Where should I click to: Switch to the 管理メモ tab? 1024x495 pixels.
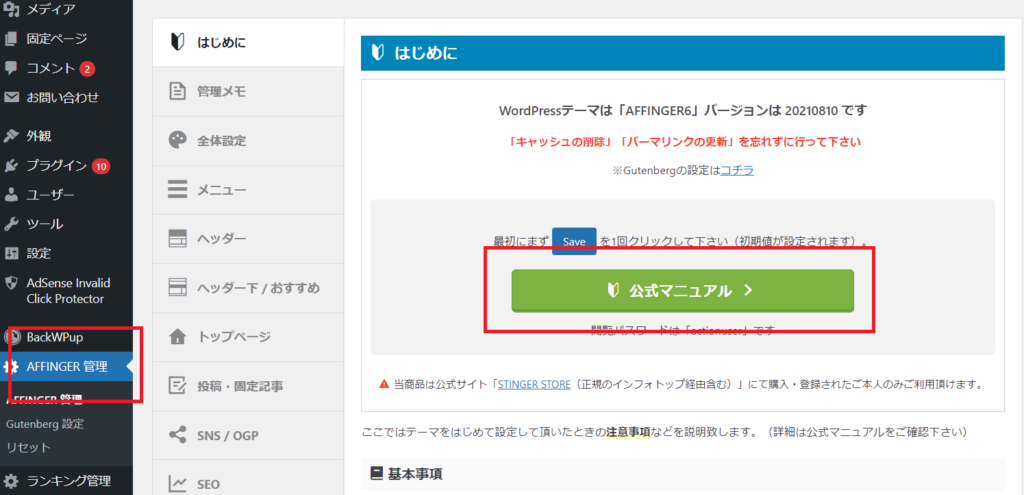tap(248, 91)
